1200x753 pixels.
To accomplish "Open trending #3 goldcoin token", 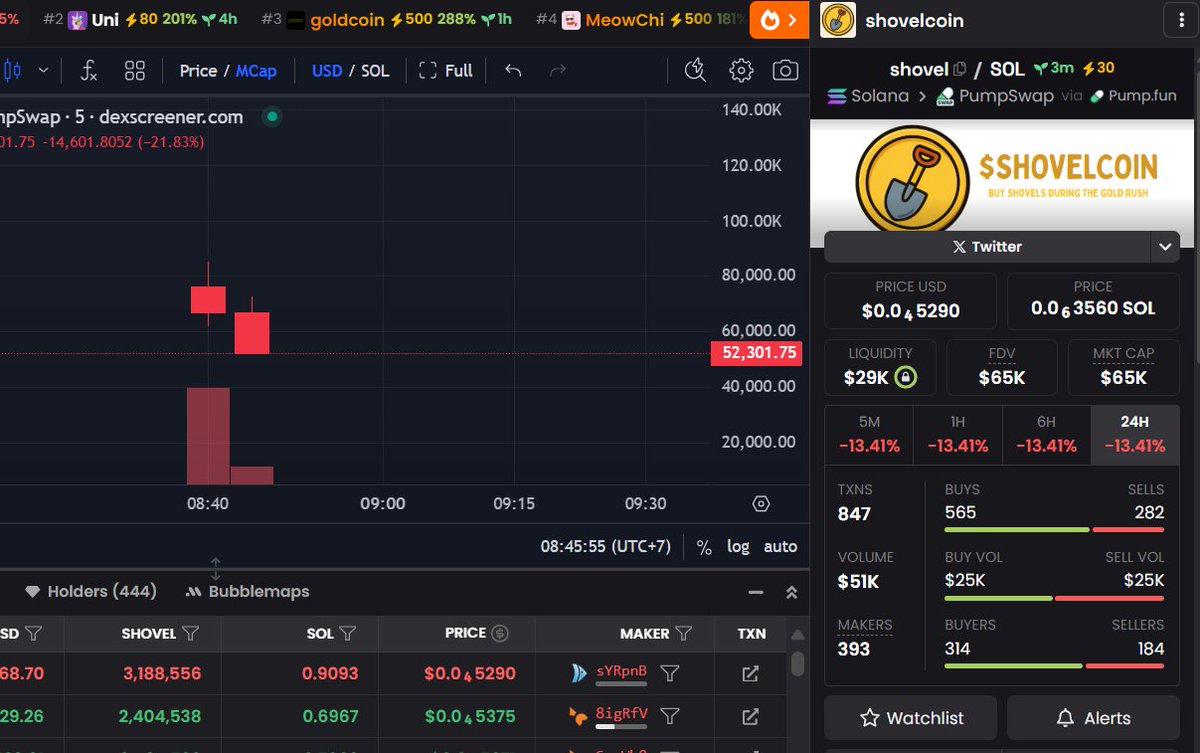I will 386,20.
